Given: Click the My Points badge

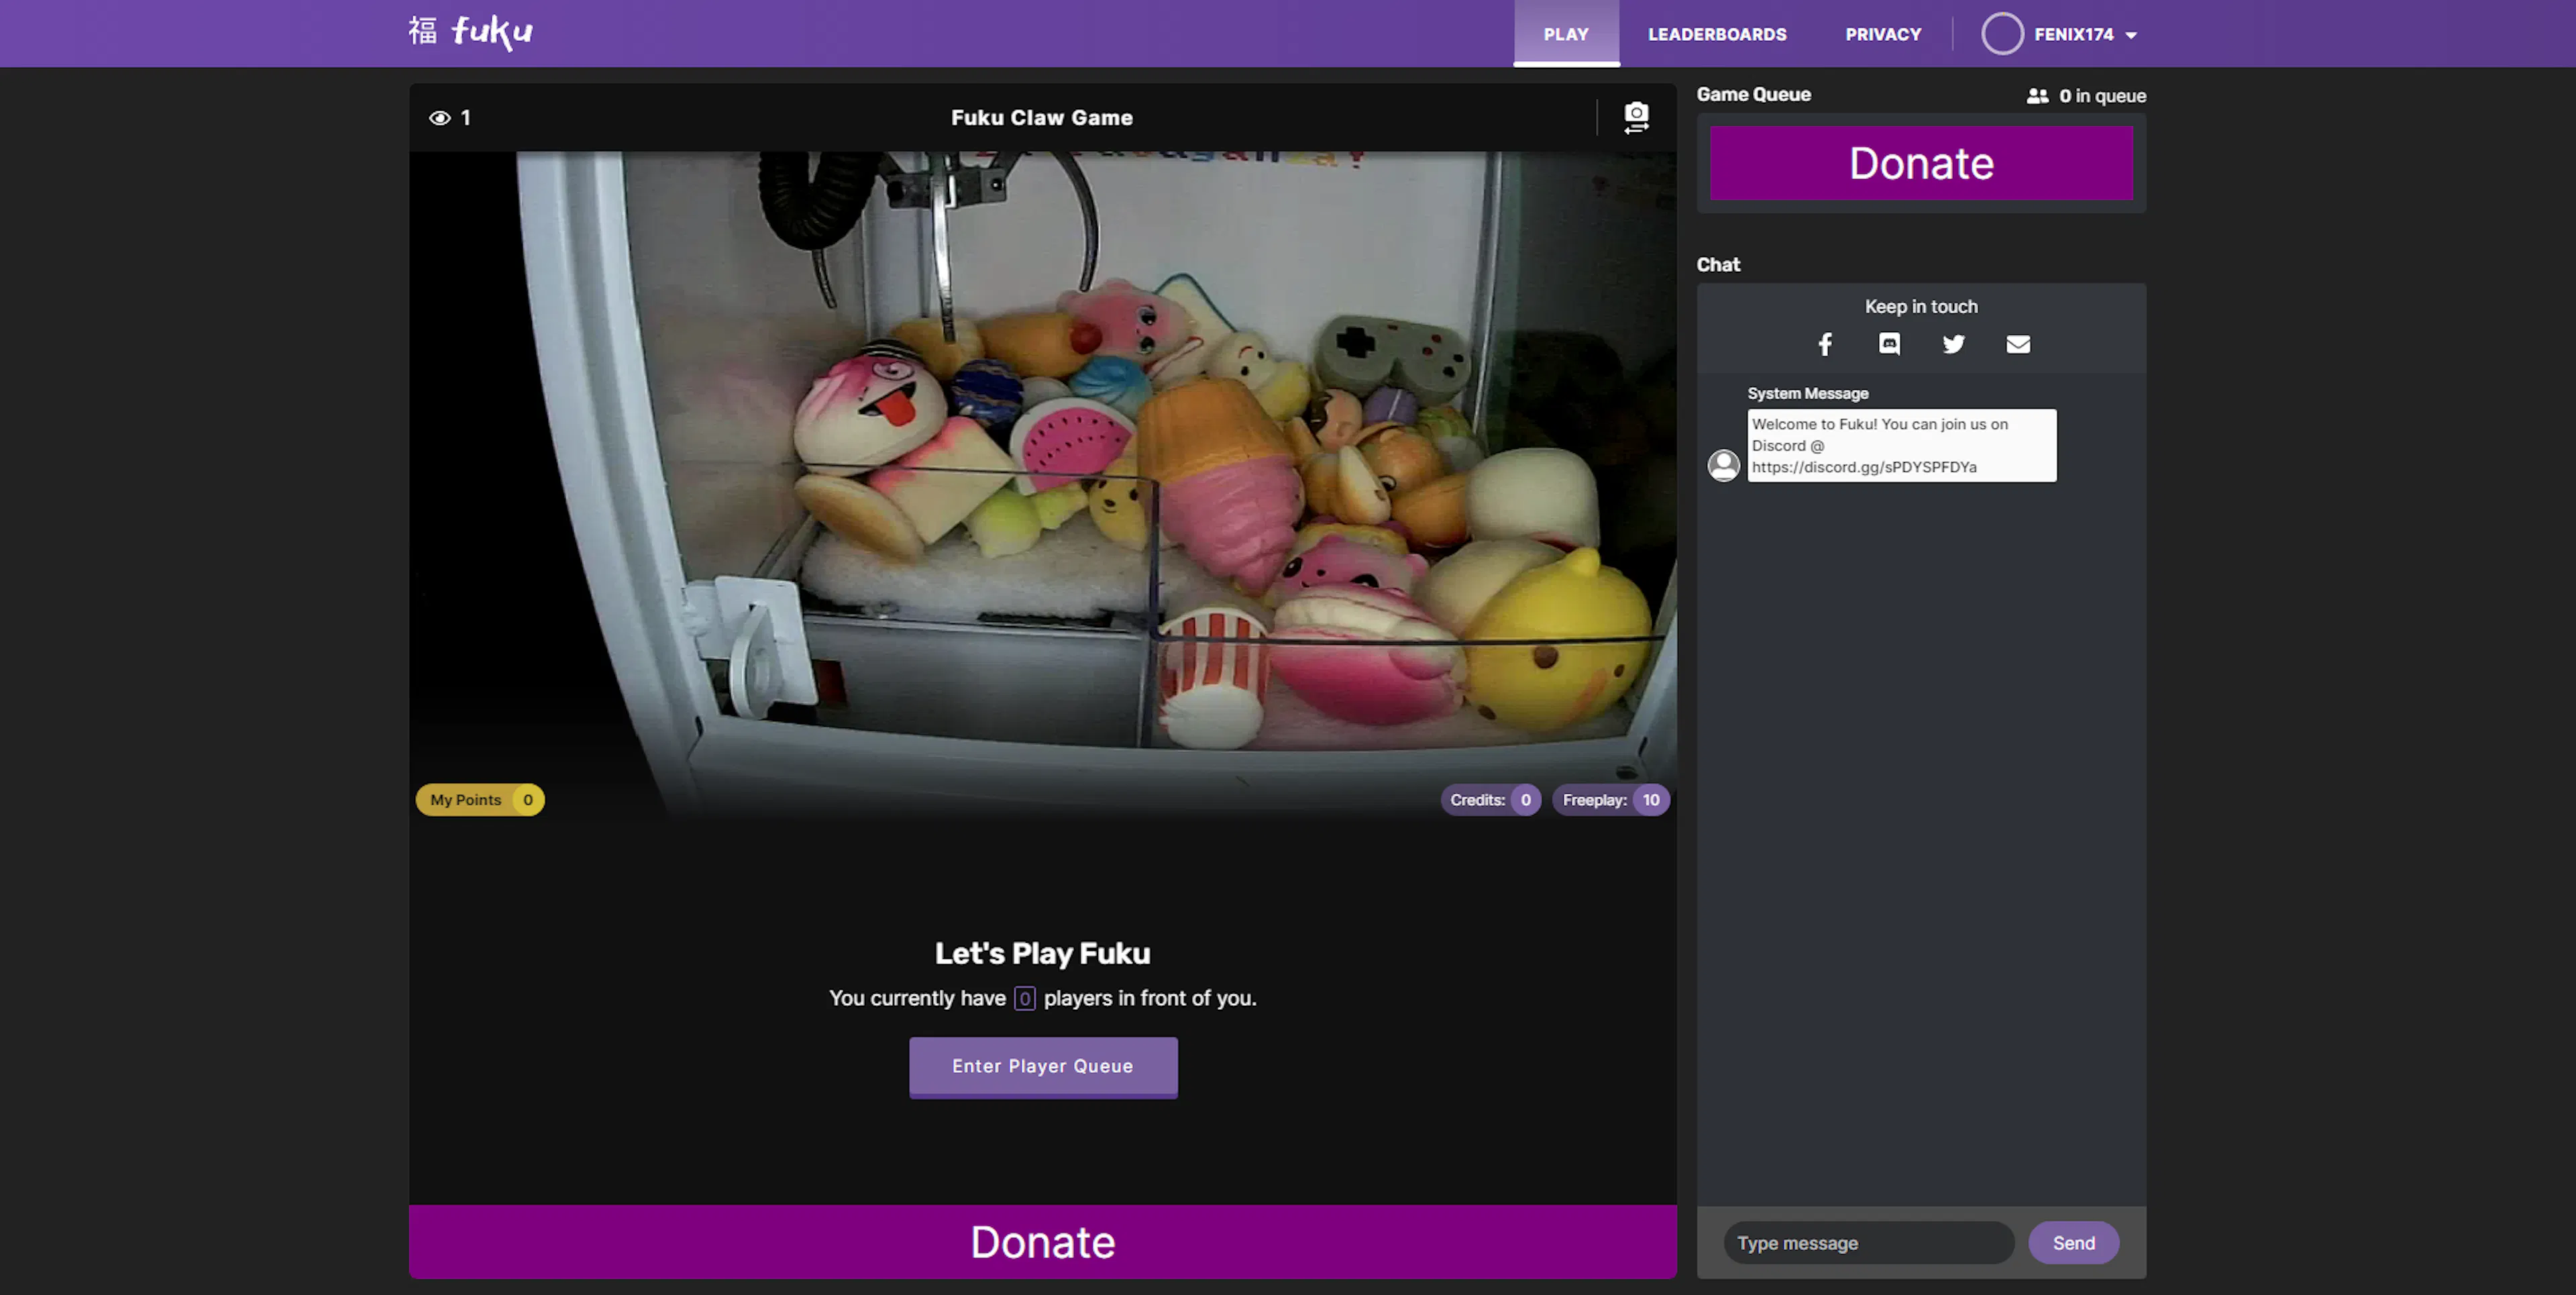Looking at the screenshot, I should 479,800.
